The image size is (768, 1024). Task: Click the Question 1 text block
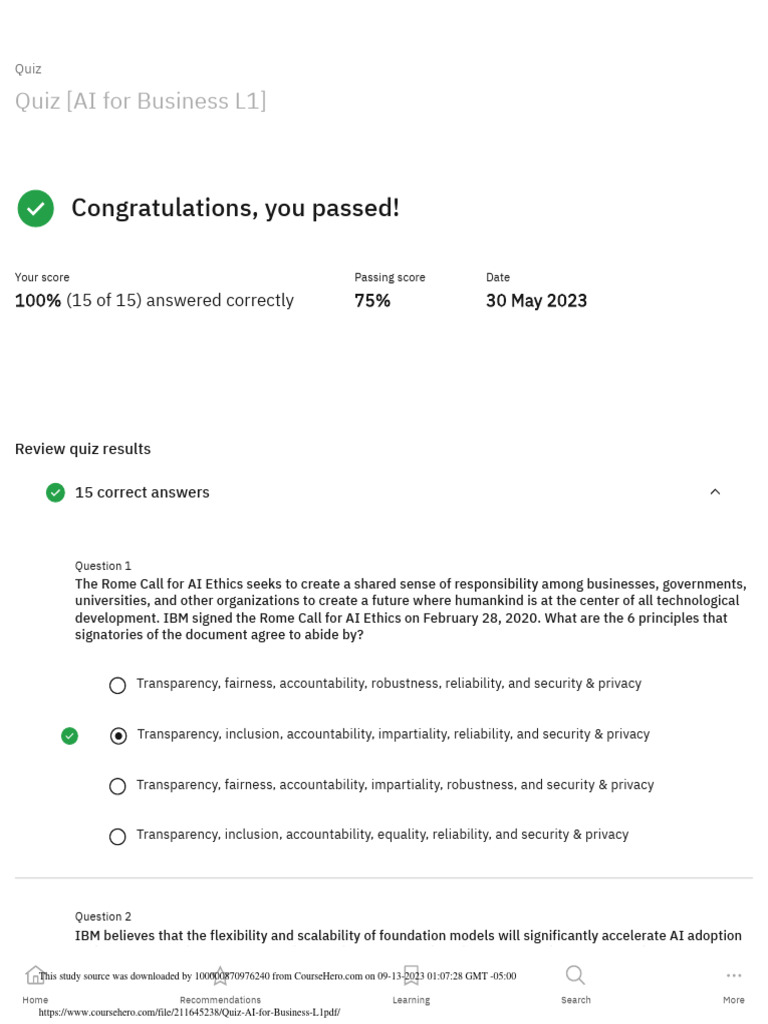[x=410, y=609]
